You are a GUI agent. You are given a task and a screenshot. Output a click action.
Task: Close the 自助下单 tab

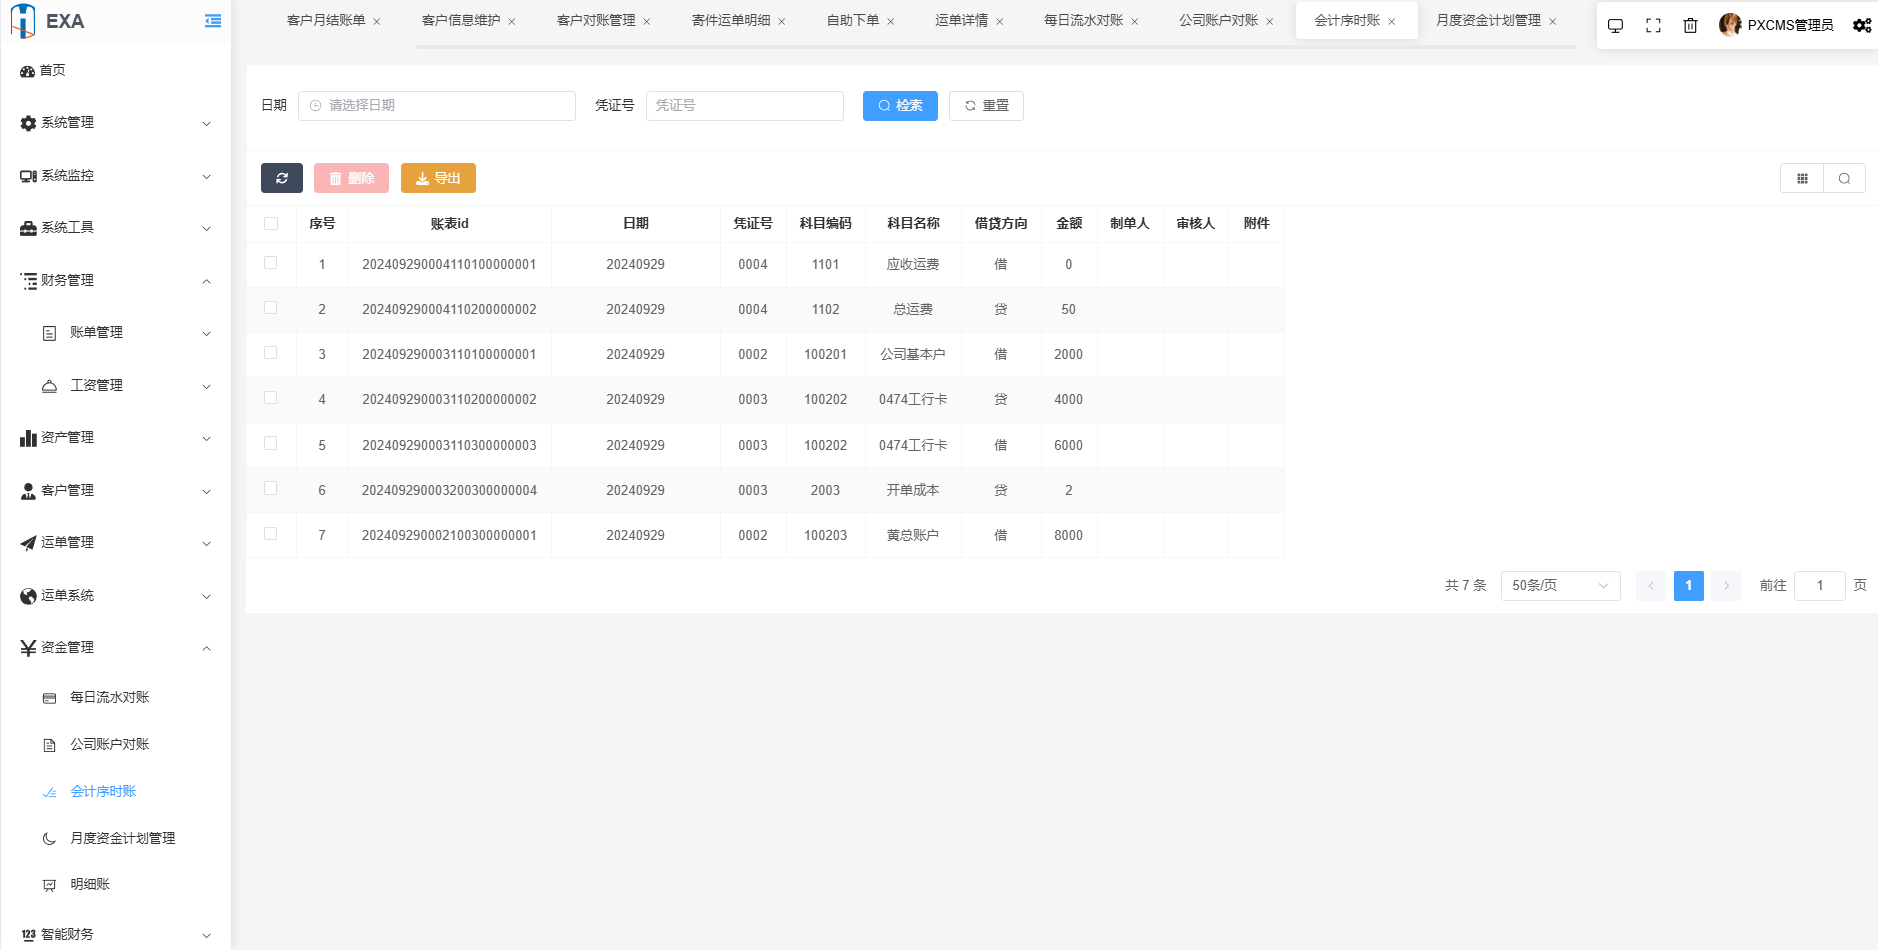[891, 21]
